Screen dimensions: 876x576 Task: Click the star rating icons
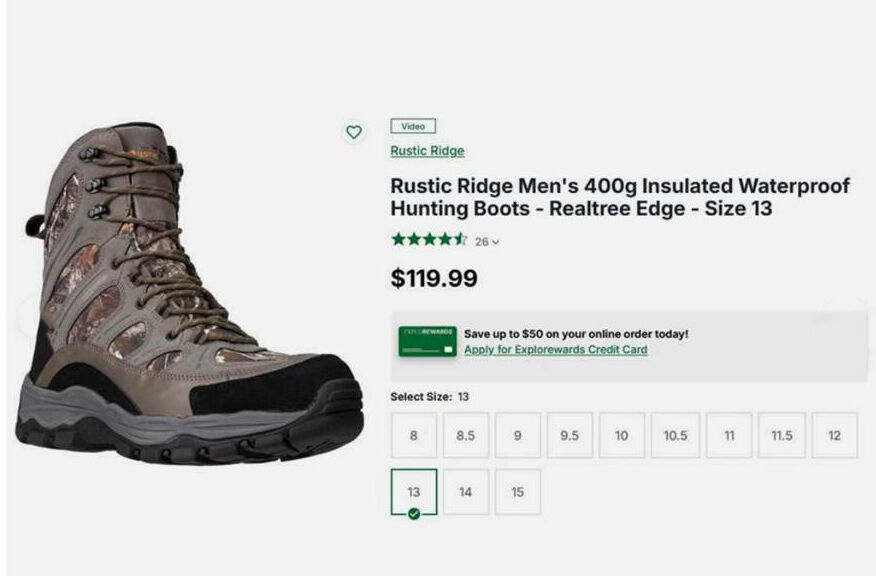(429, 240)
